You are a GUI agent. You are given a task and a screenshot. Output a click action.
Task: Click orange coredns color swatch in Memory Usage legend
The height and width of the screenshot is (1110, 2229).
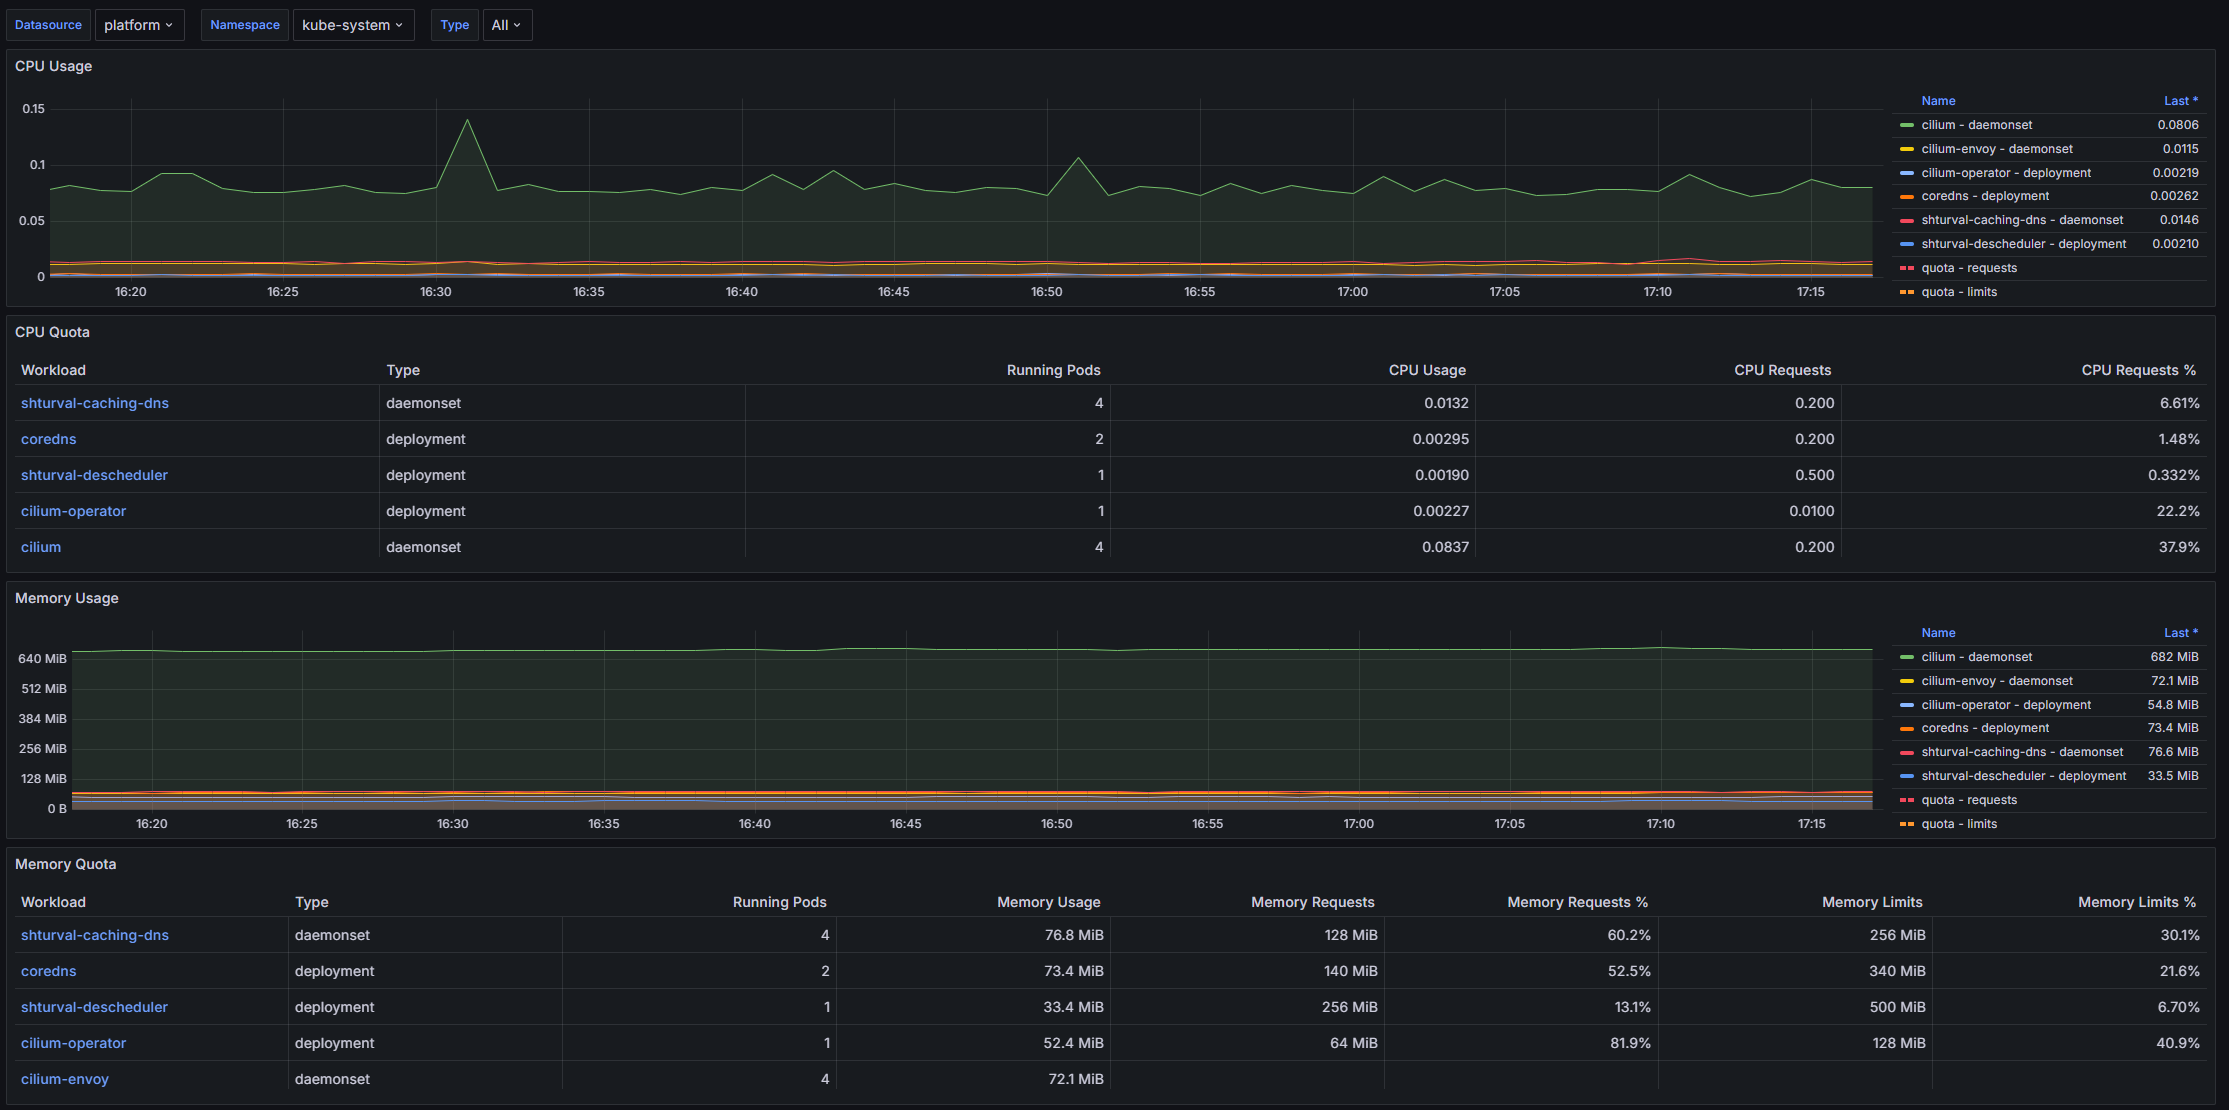point(1906,728)
